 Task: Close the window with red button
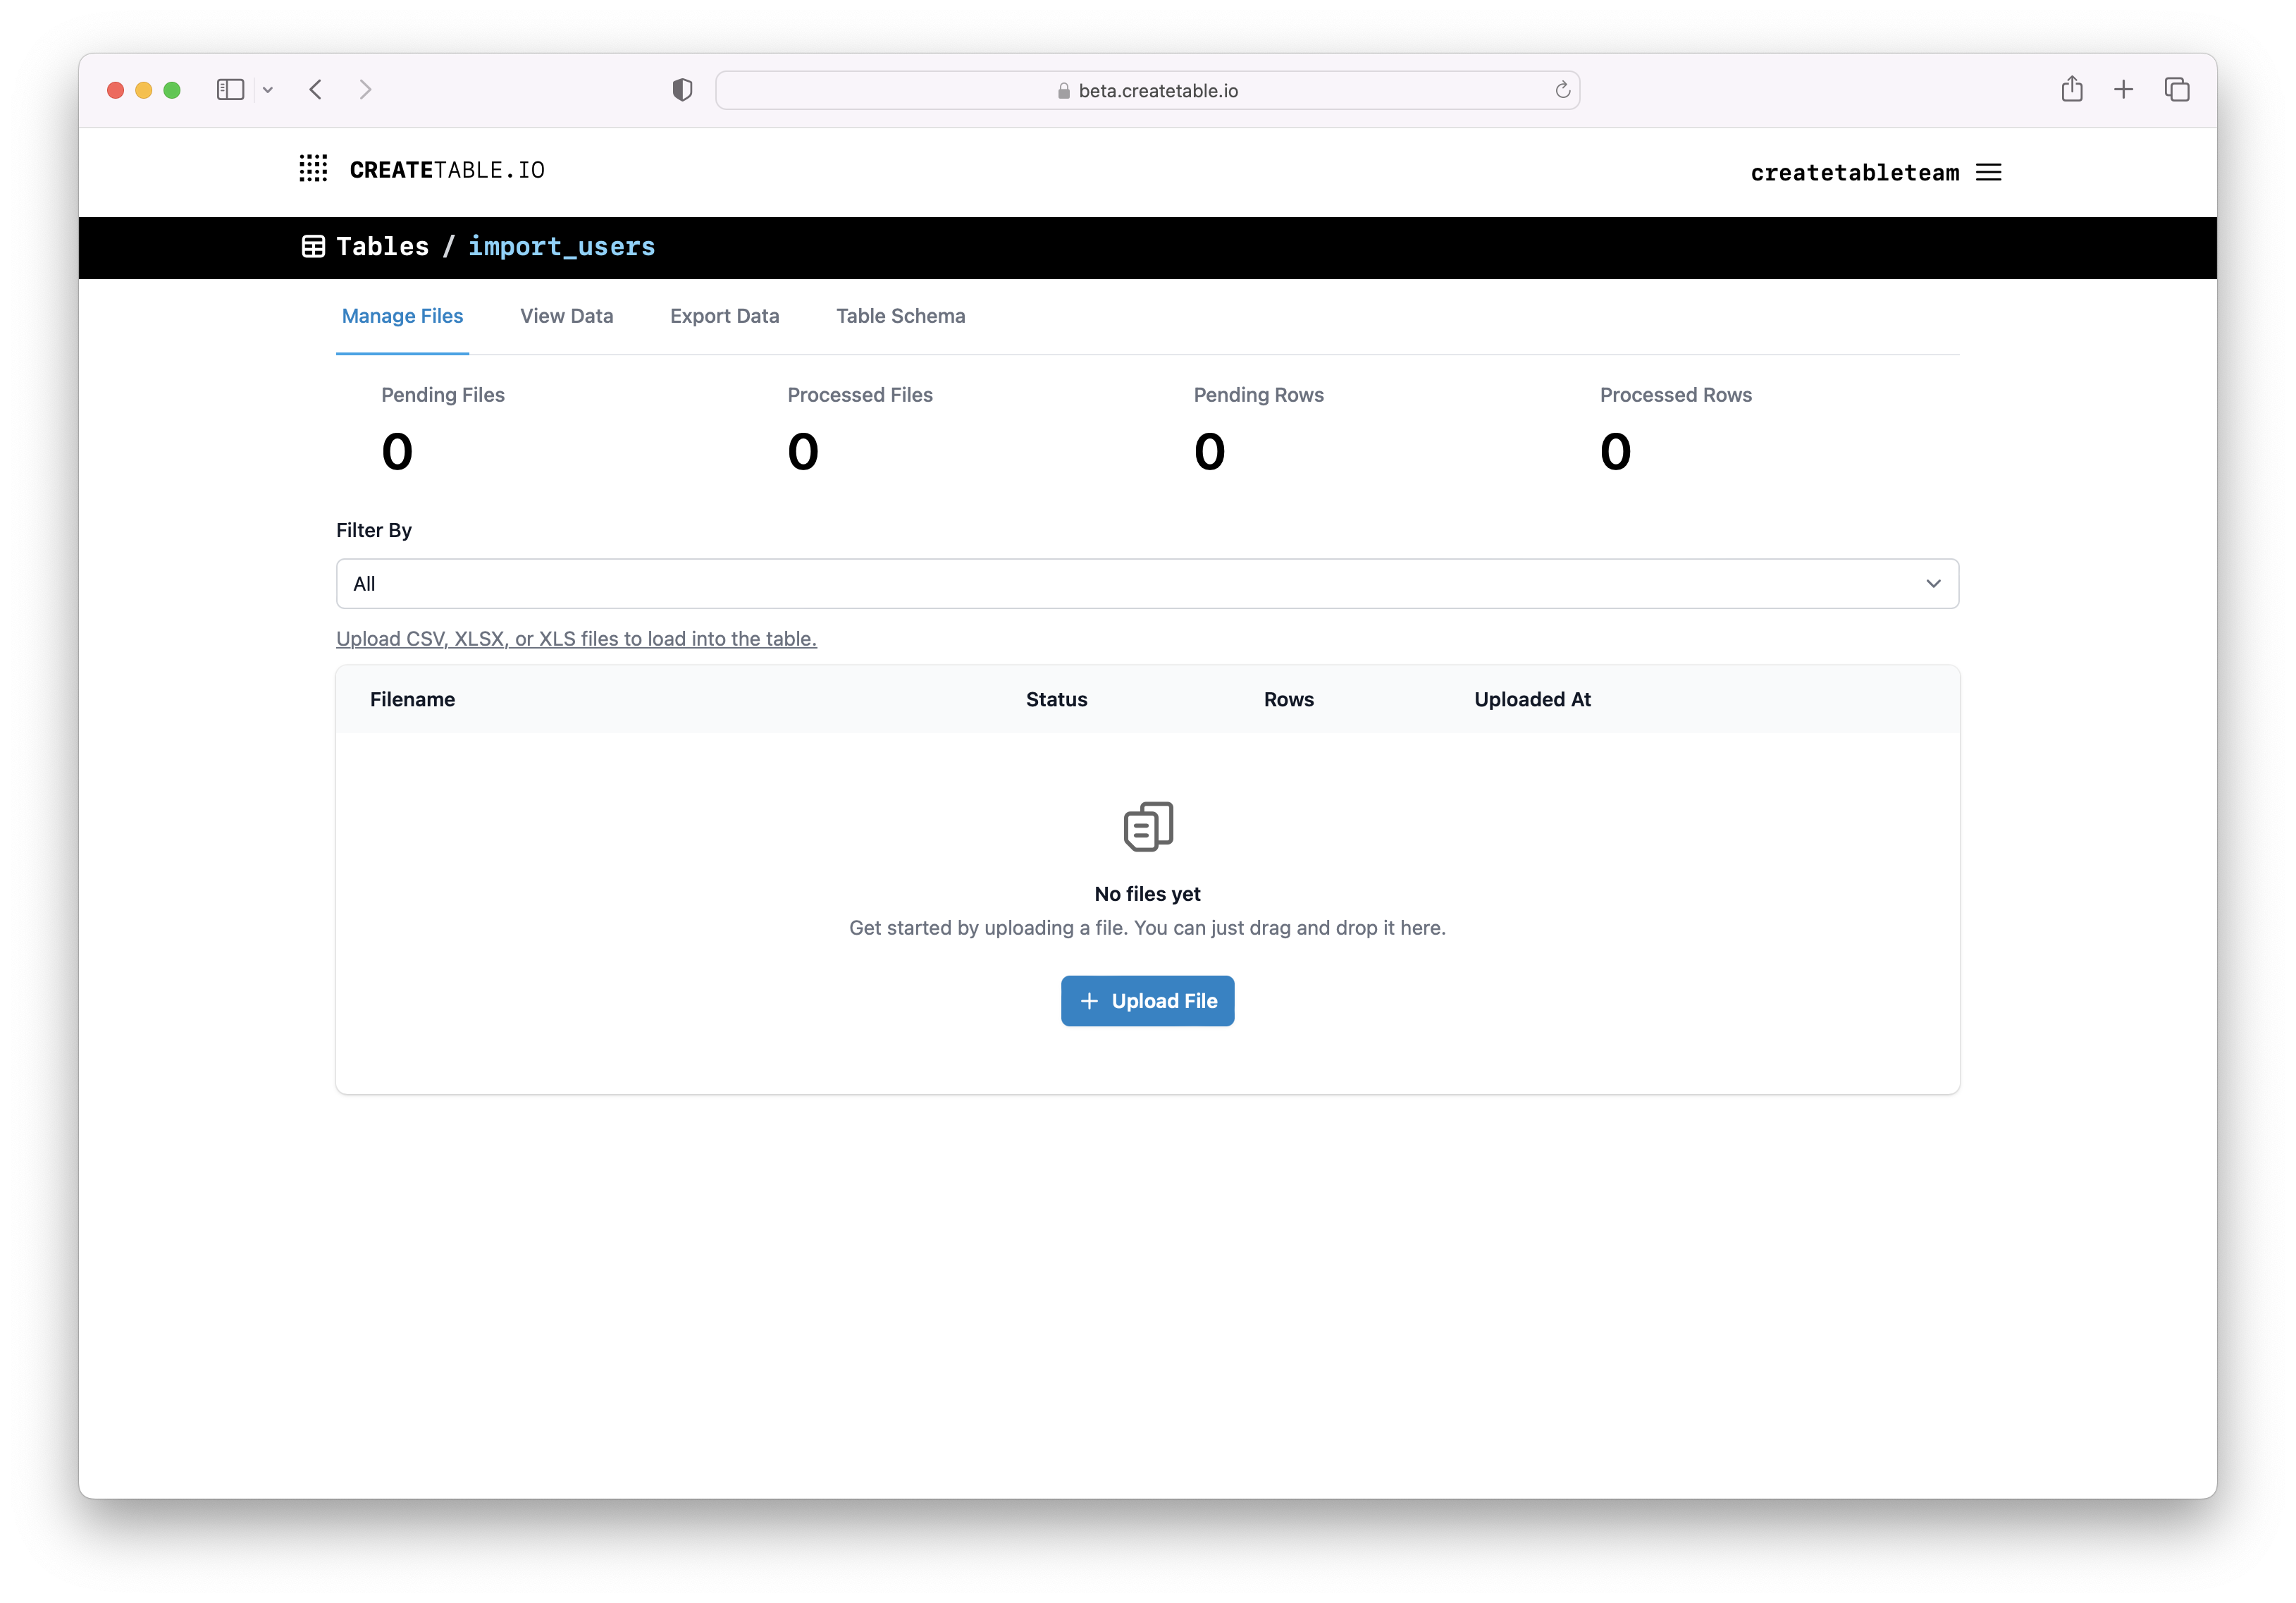click(115, 90)
